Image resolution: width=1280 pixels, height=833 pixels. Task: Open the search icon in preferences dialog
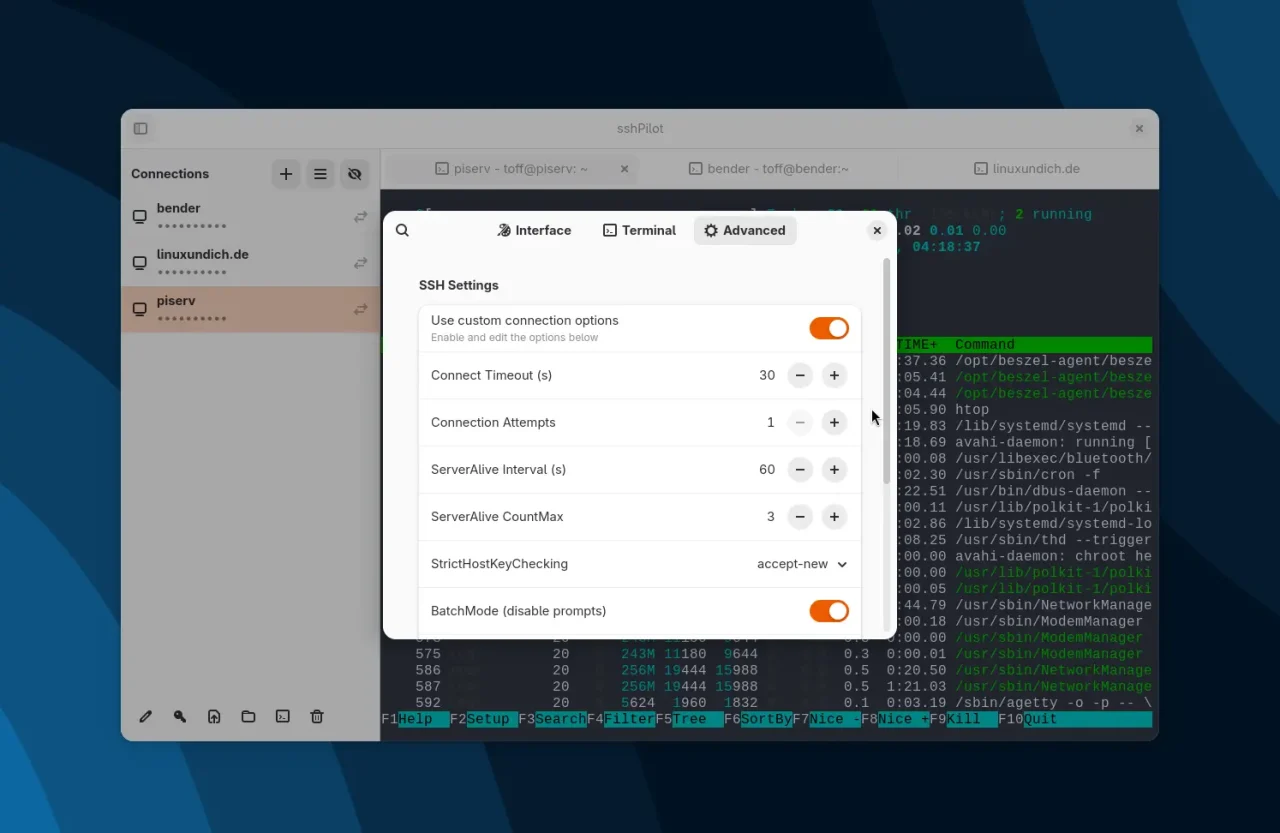click(x=402, y=230)
